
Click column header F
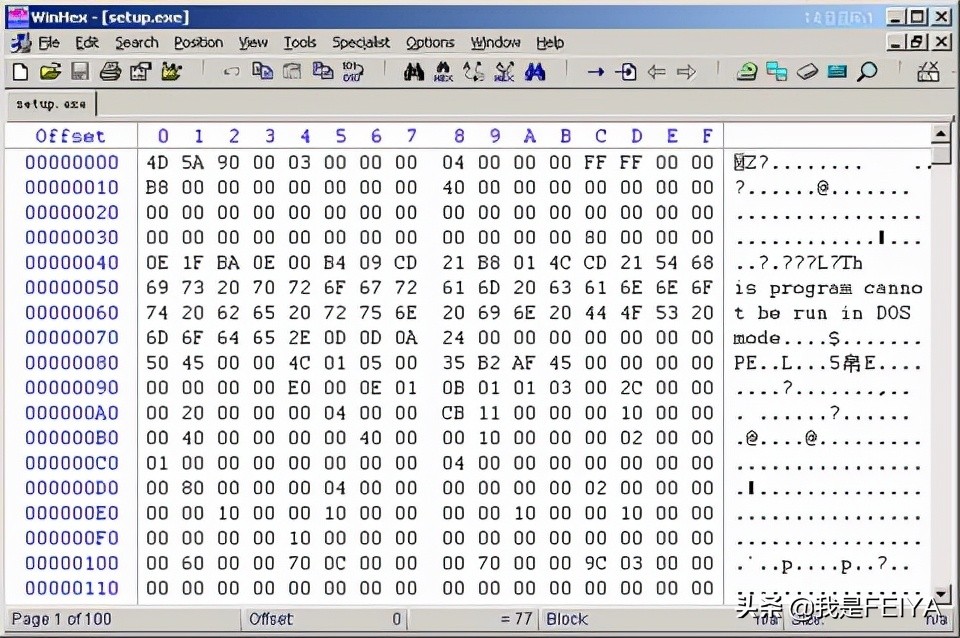[707, 136]
